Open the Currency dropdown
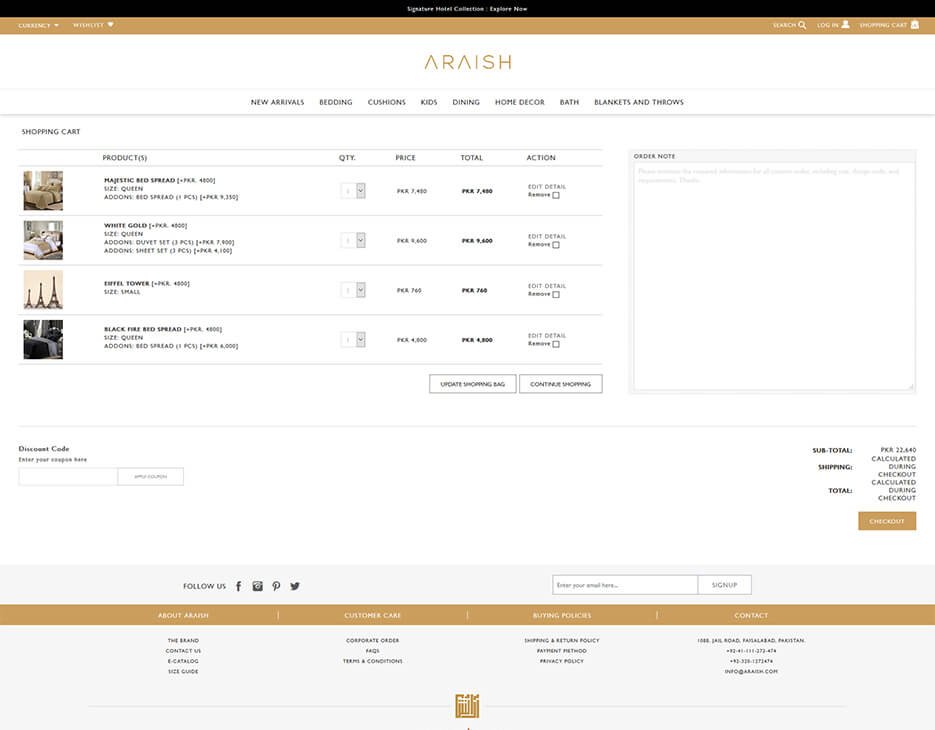 click(39, 25)
